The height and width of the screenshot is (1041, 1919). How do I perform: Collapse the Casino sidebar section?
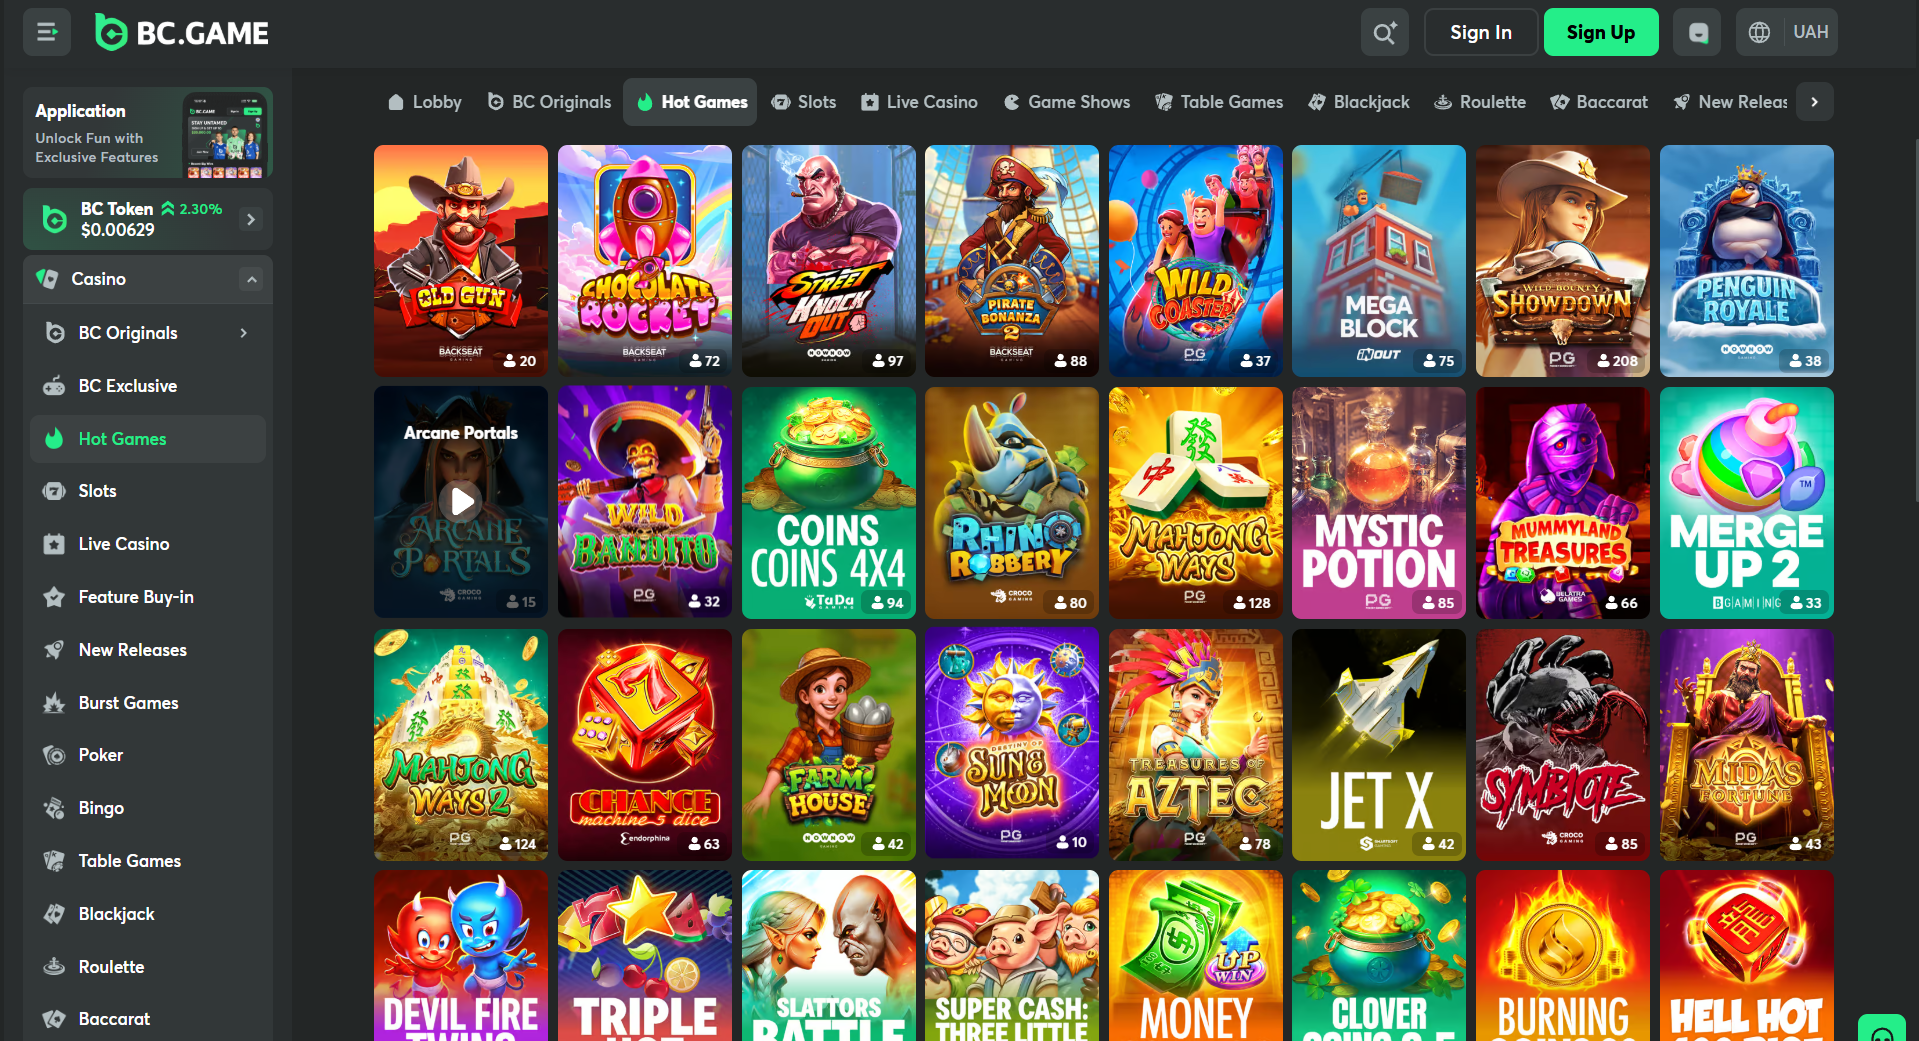[x=252, y=279]
